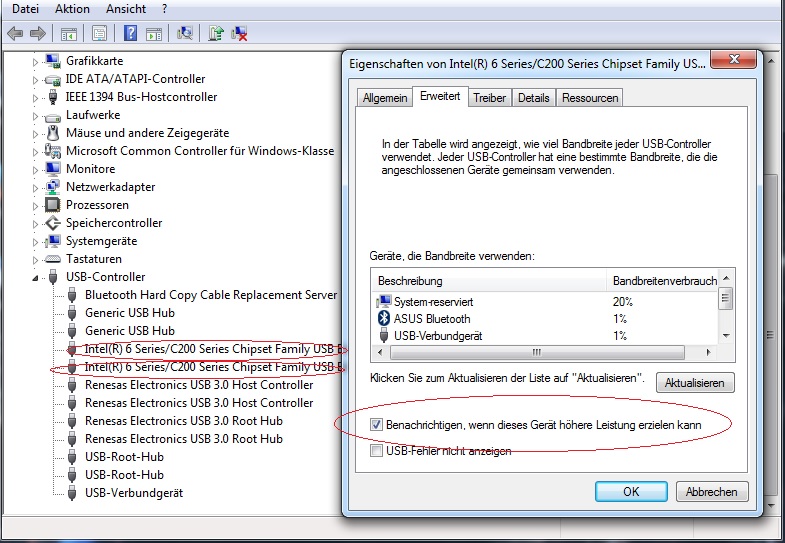Image resolution: width=785 pixels, height=543 pixels.
Task: Expand the Tastaturen node
Action: (35, 260)
